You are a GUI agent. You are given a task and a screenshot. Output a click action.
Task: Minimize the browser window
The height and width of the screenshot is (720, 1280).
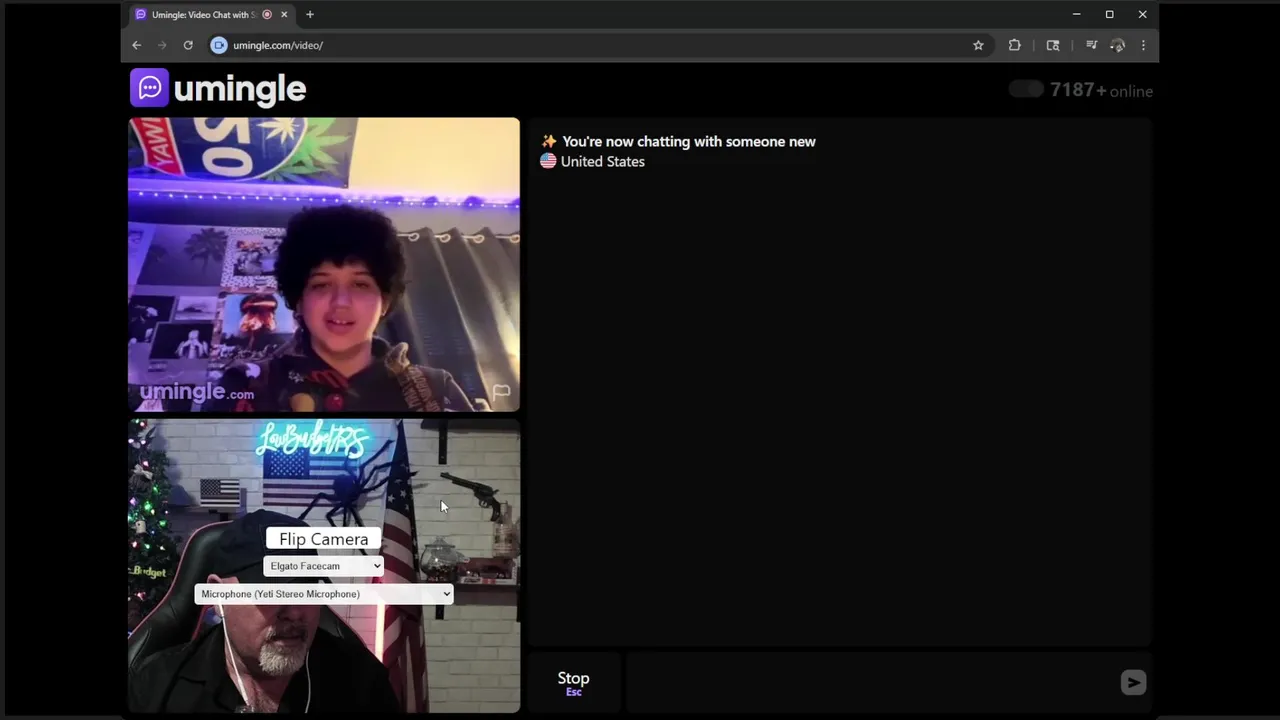[x=1076, y=14]
